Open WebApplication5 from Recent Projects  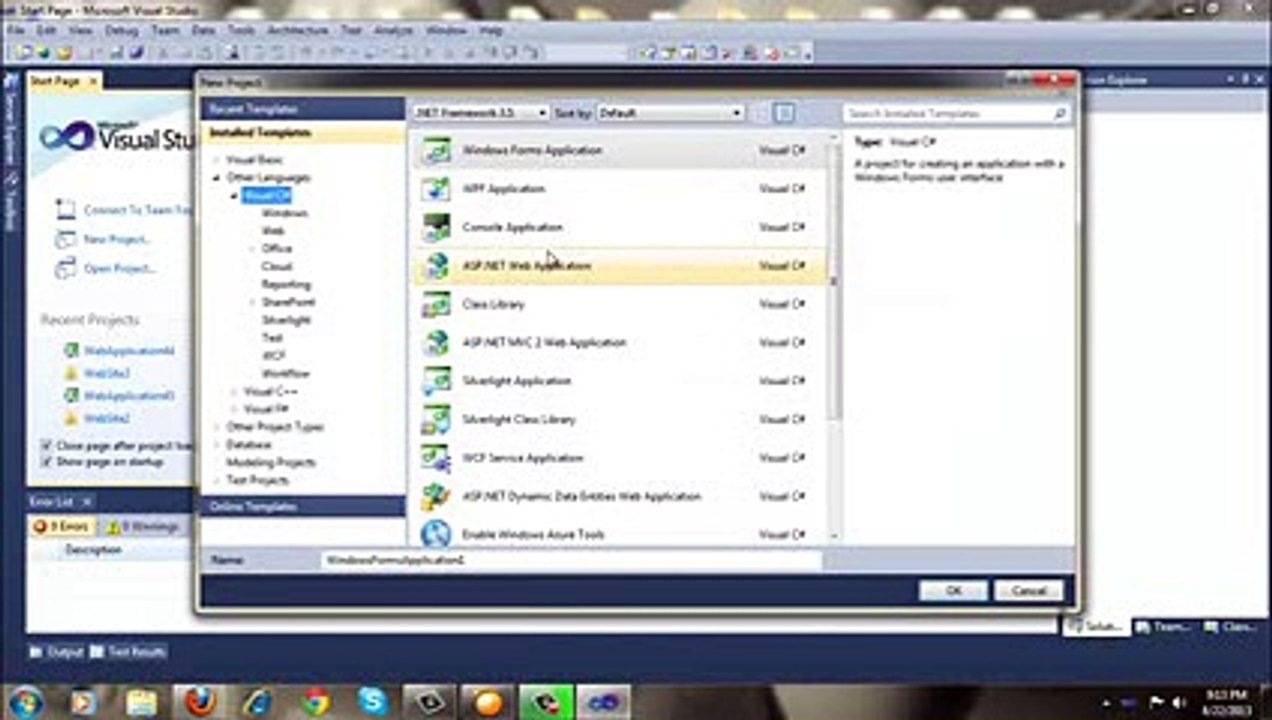[129, 396]
